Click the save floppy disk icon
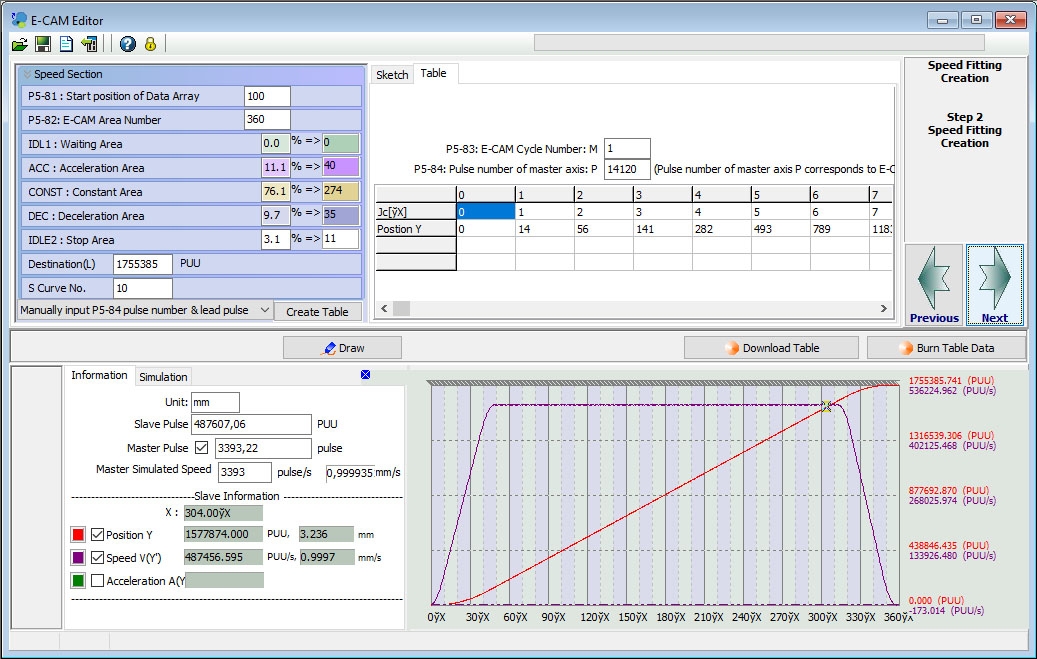The width and height of the screenshot is (1037, 659). pyautogui.click(x=43, y=44)
